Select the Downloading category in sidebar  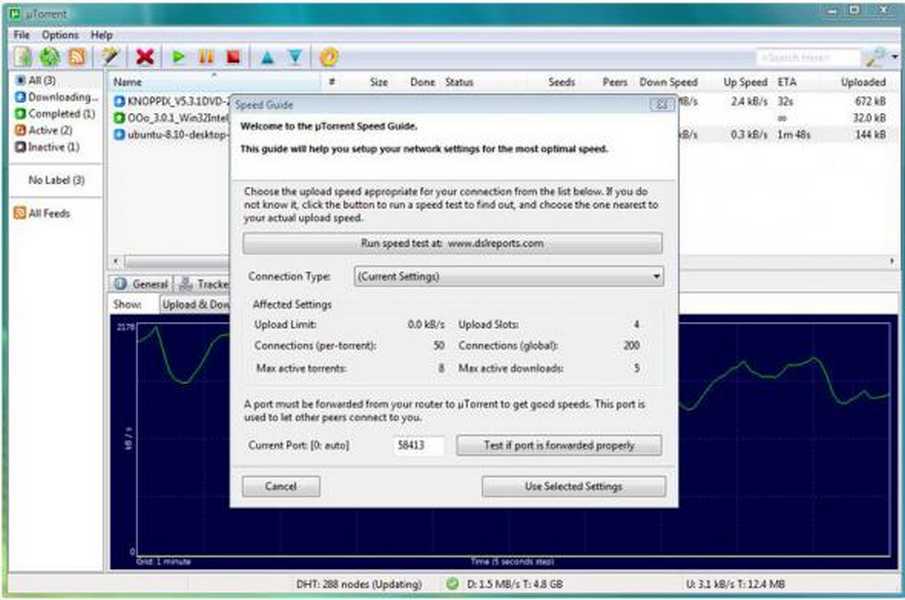click(x=57, y=97)
